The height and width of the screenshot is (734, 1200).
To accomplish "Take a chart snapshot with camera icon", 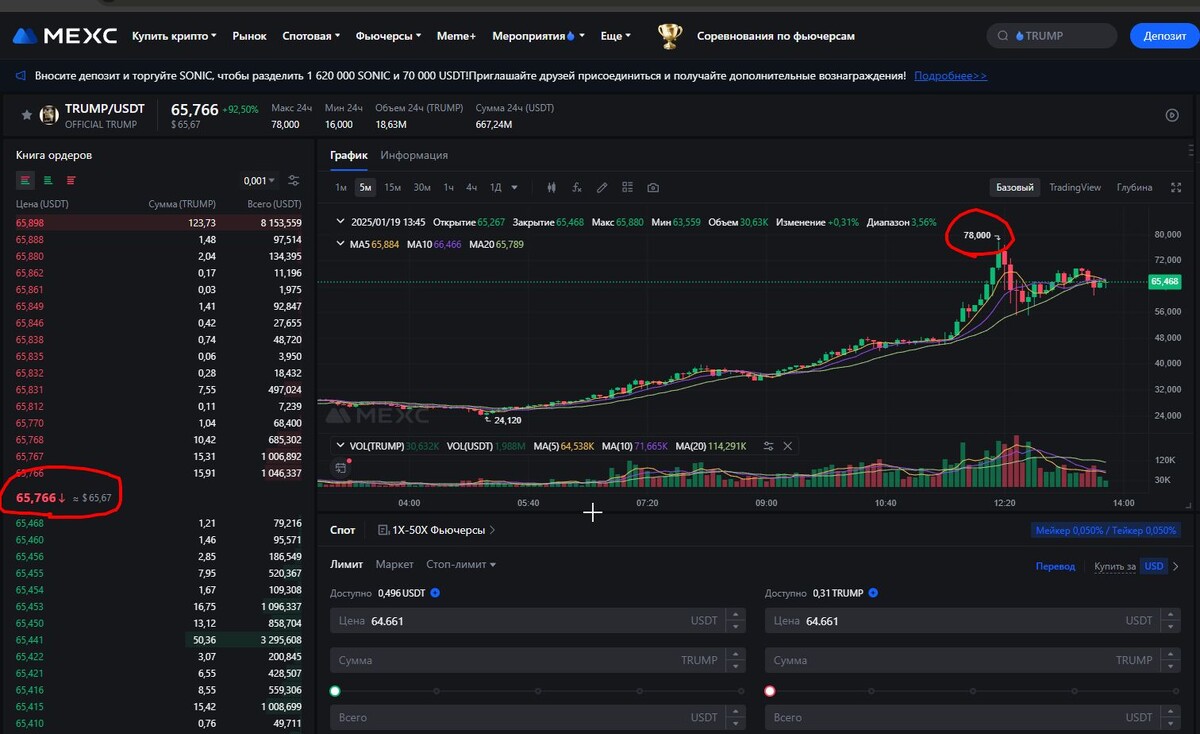I will [x=653, y=187].
